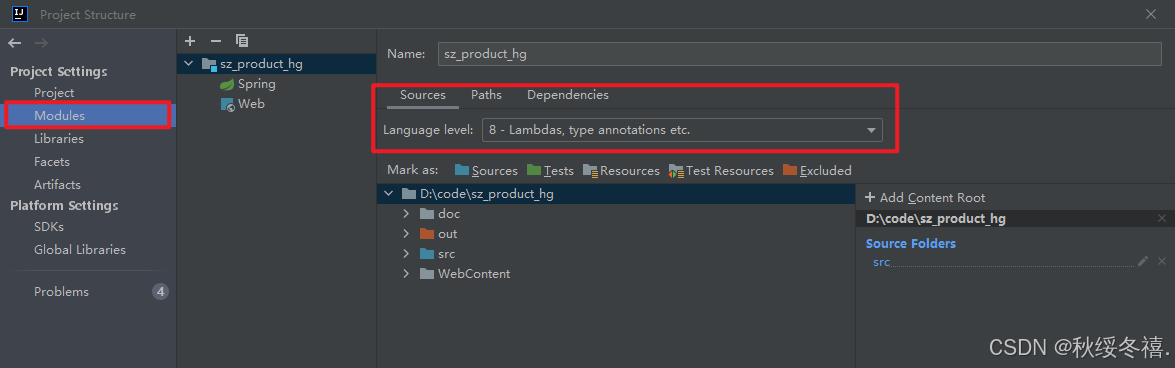Select the D:\code\sz_product_hg root row
The width and height of the screenshot is (1175, 368).
[x=616, y=194]
